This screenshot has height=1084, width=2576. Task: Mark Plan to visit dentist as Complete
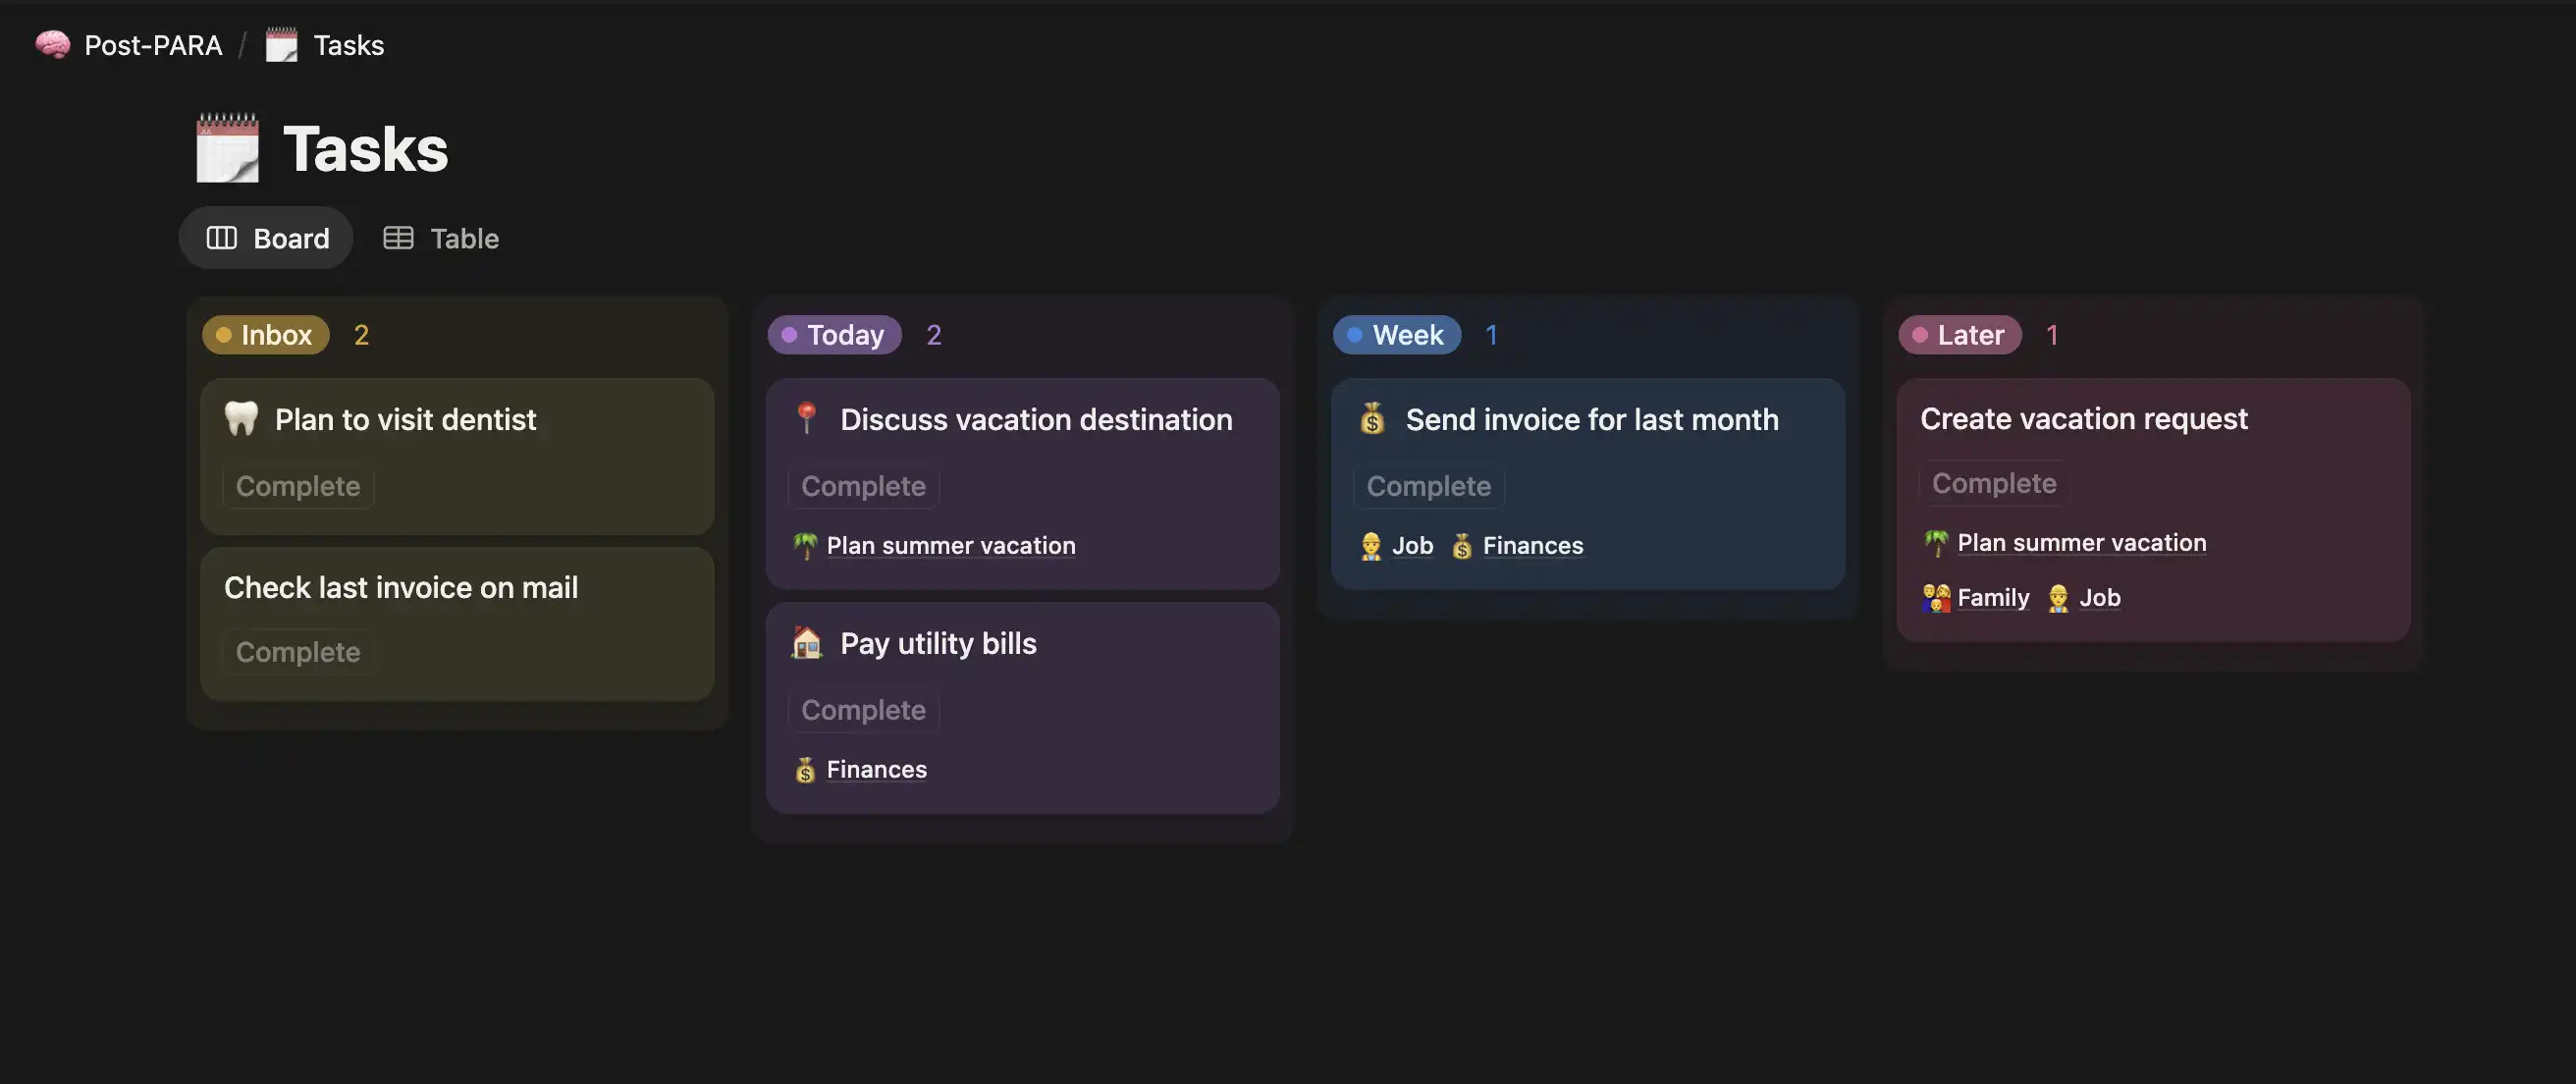point(298,487)
